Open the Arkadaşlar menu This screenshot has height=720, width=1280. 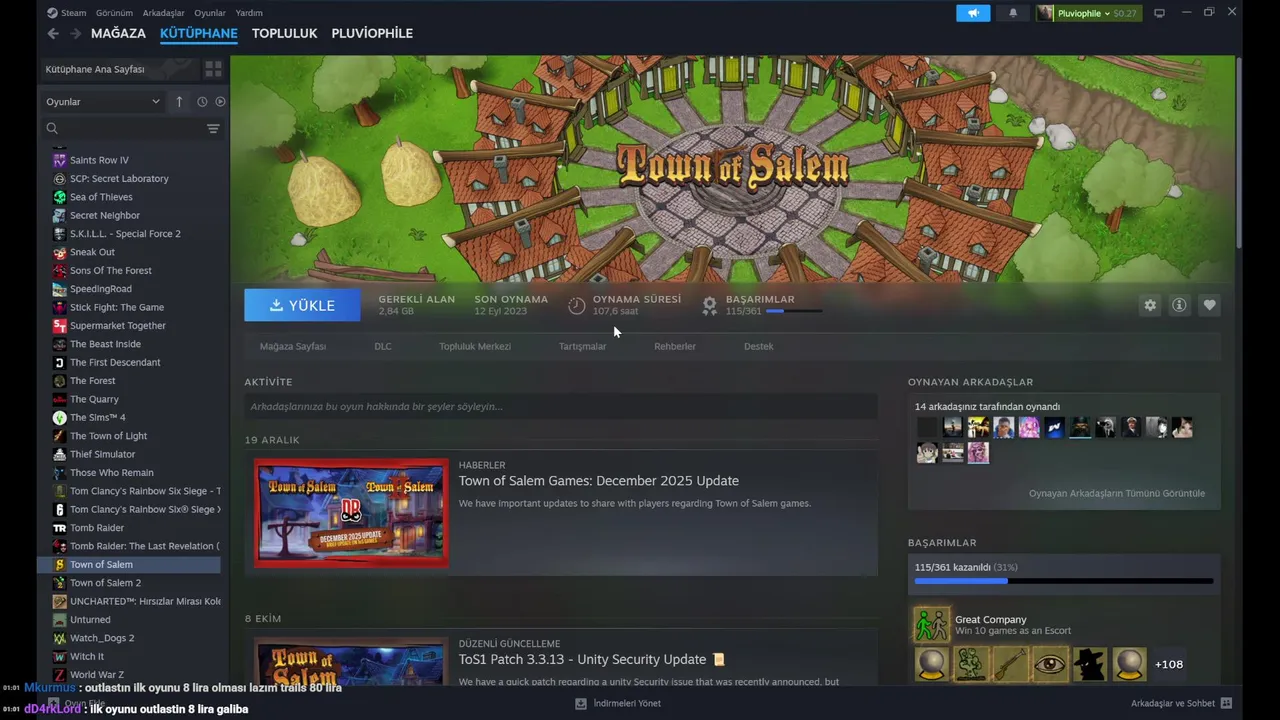(x=163, y=13)
